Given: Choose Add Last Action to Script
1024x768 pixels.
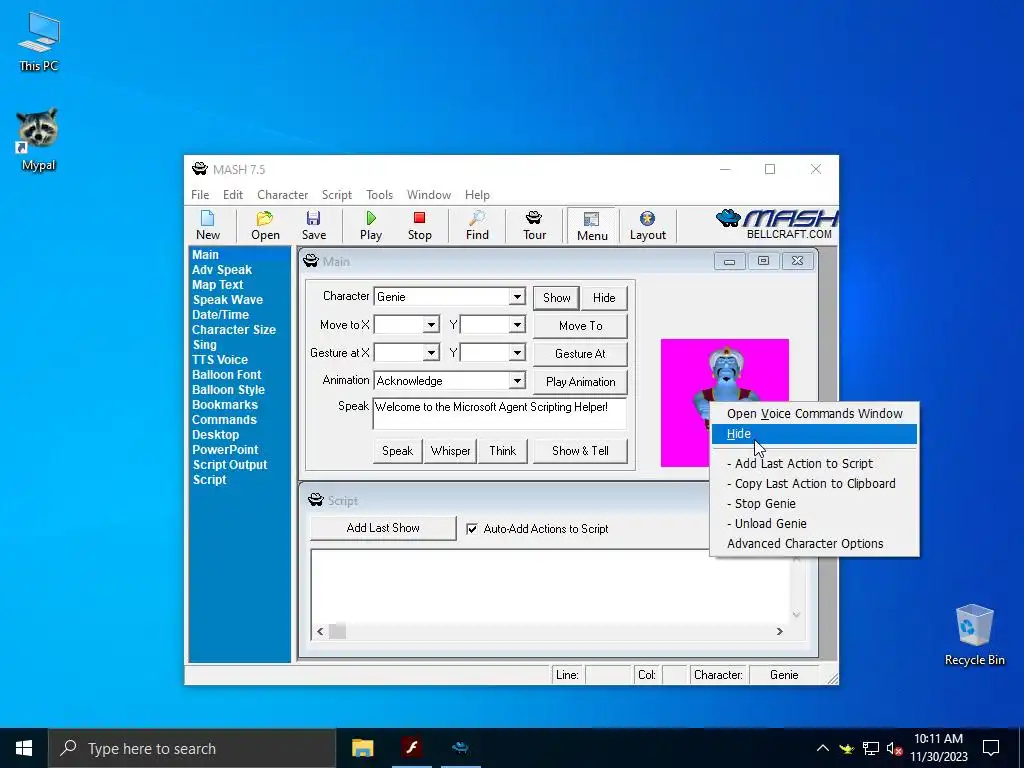Looking at the screenshot, I should point(814,464).
